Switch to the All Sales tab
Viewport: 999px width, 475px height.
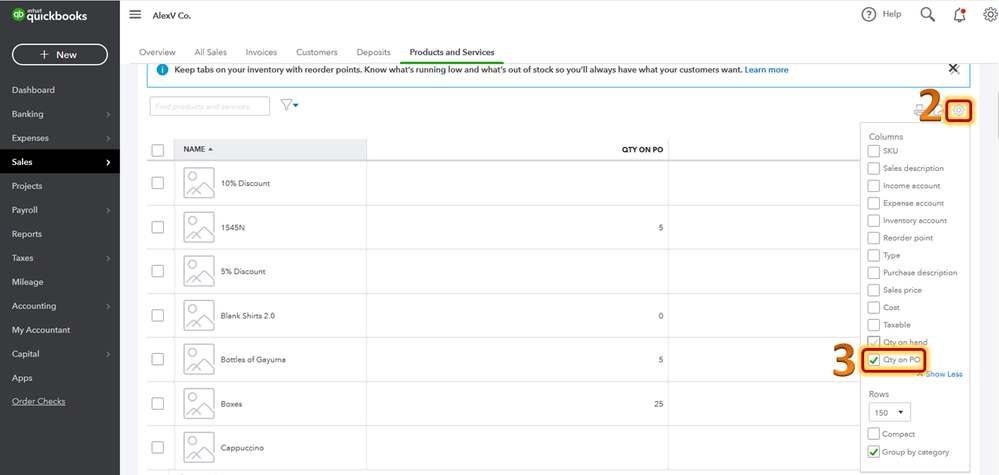point(210,52)
